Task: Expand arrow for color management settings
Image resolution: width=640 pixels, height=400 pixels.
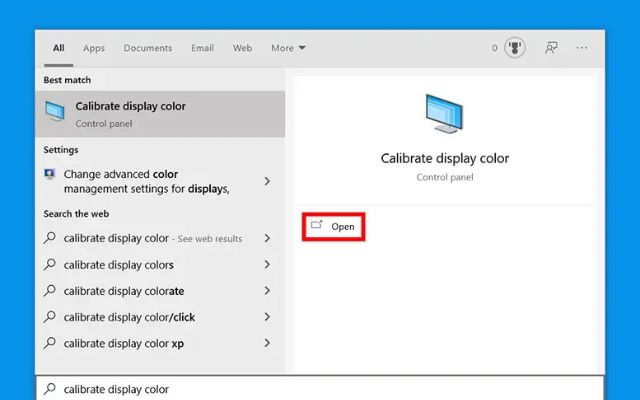Action: coord(267,181)
